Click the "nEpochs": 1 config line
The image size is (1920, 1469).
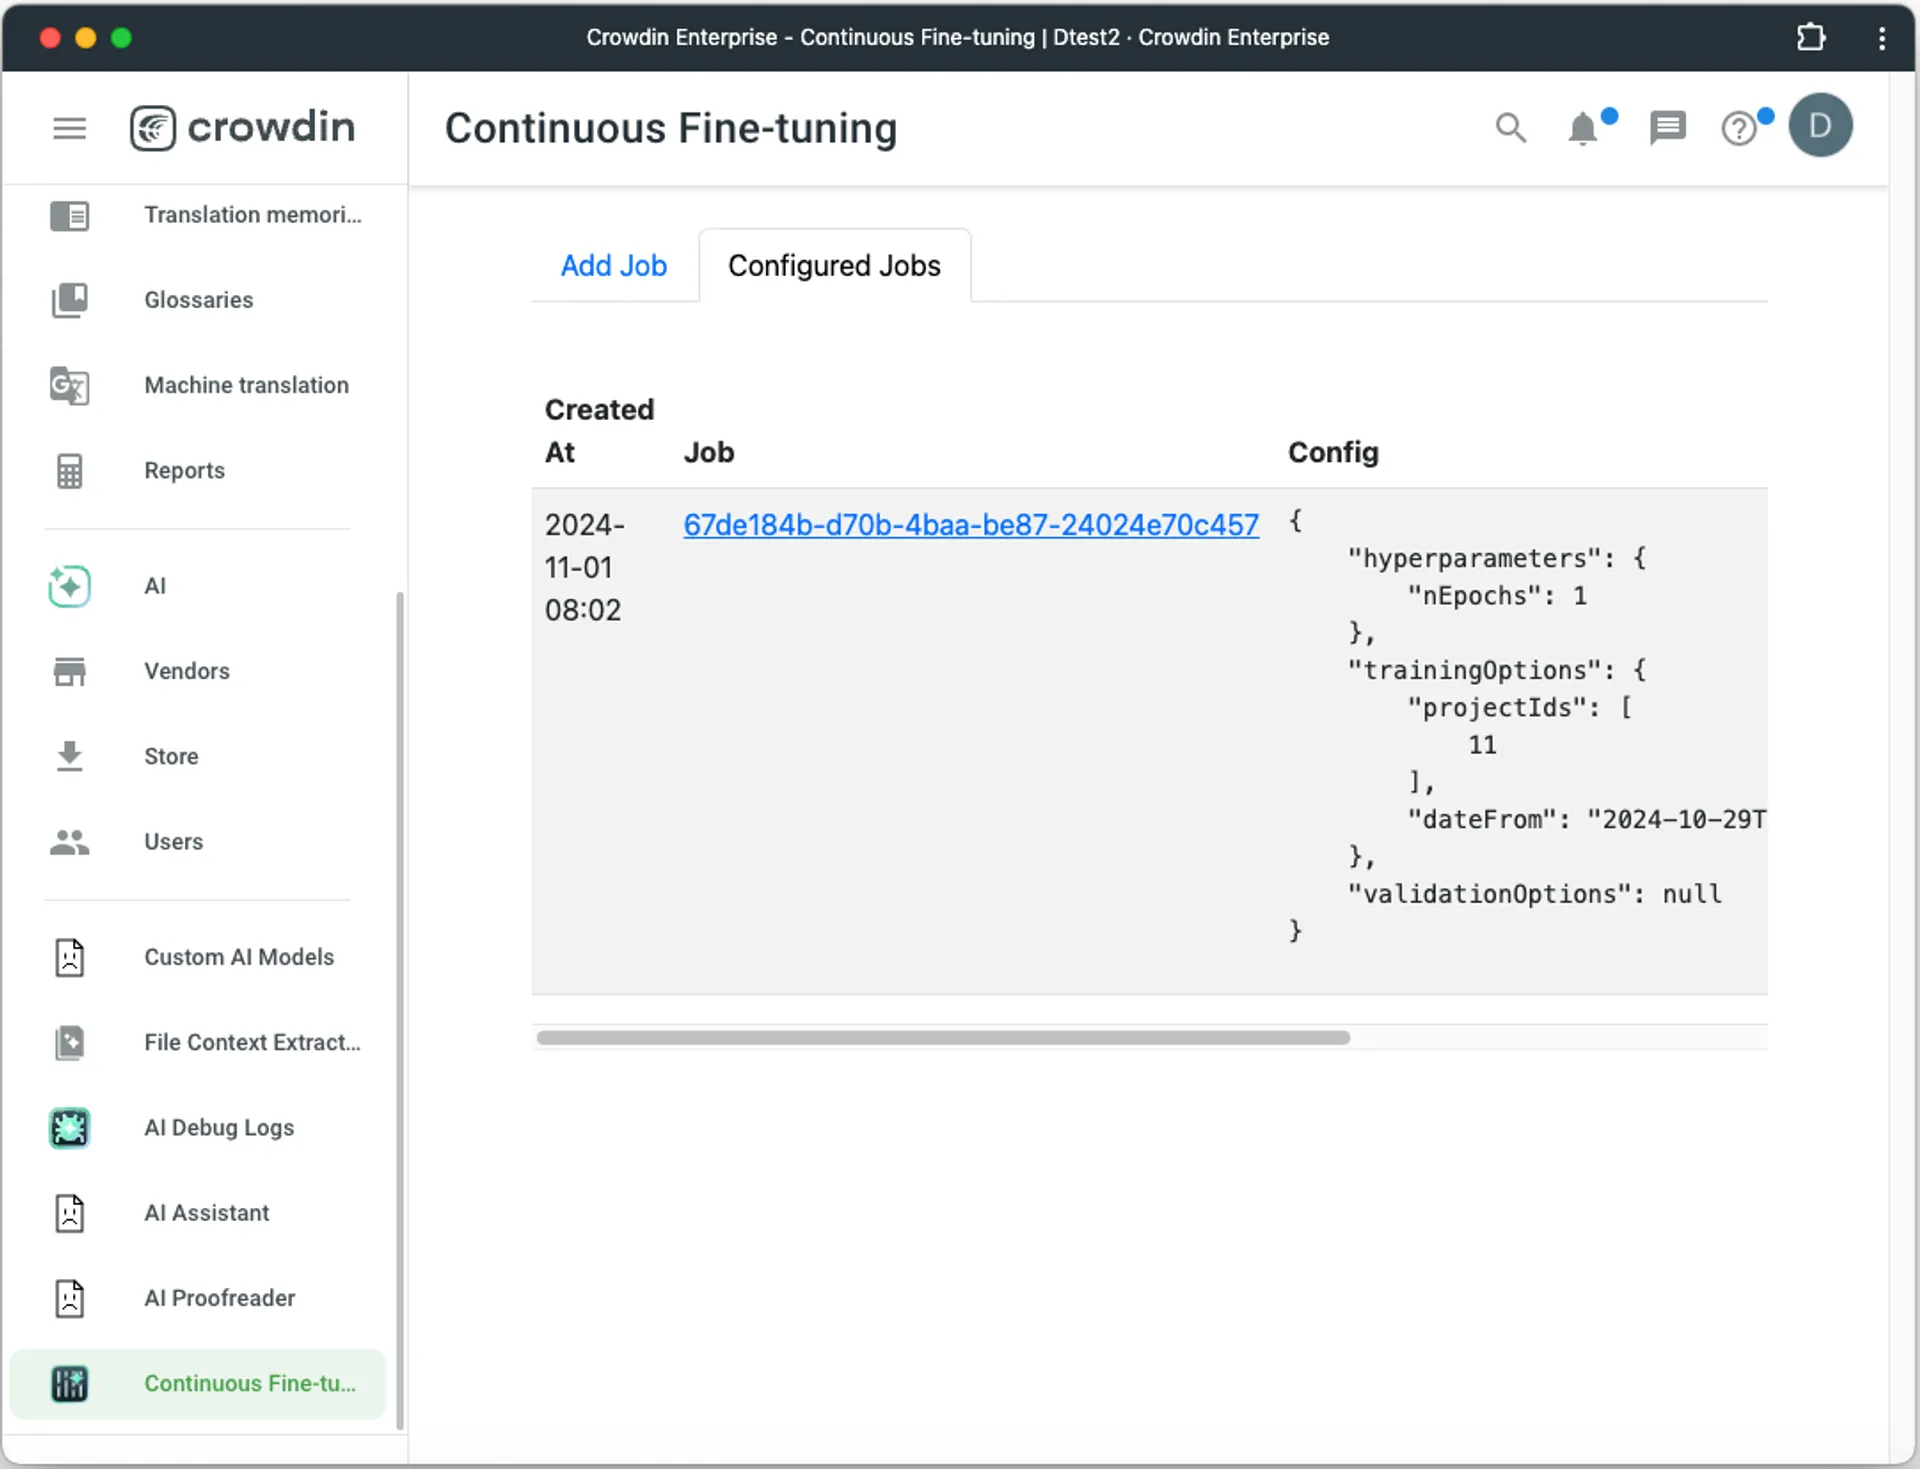(x=1497, y=596)
